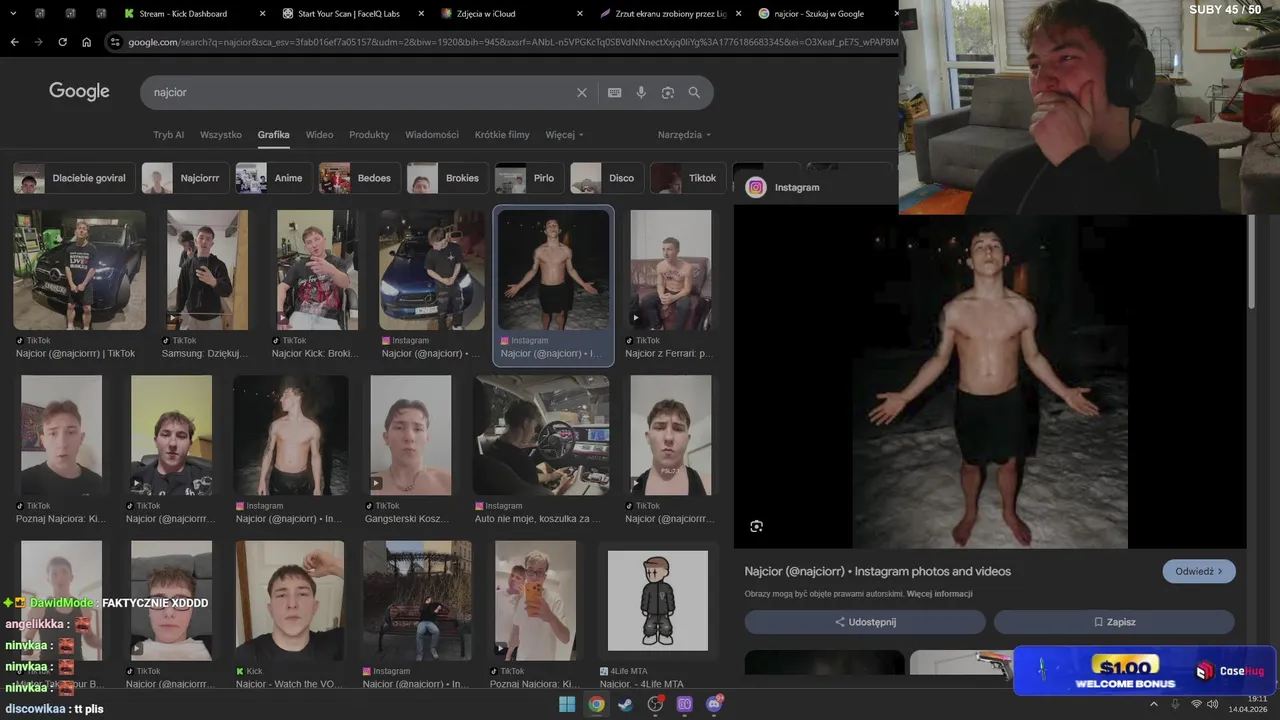Open Najcior - Watch the VO... Kick thumbnail

(x=290, y=600)
